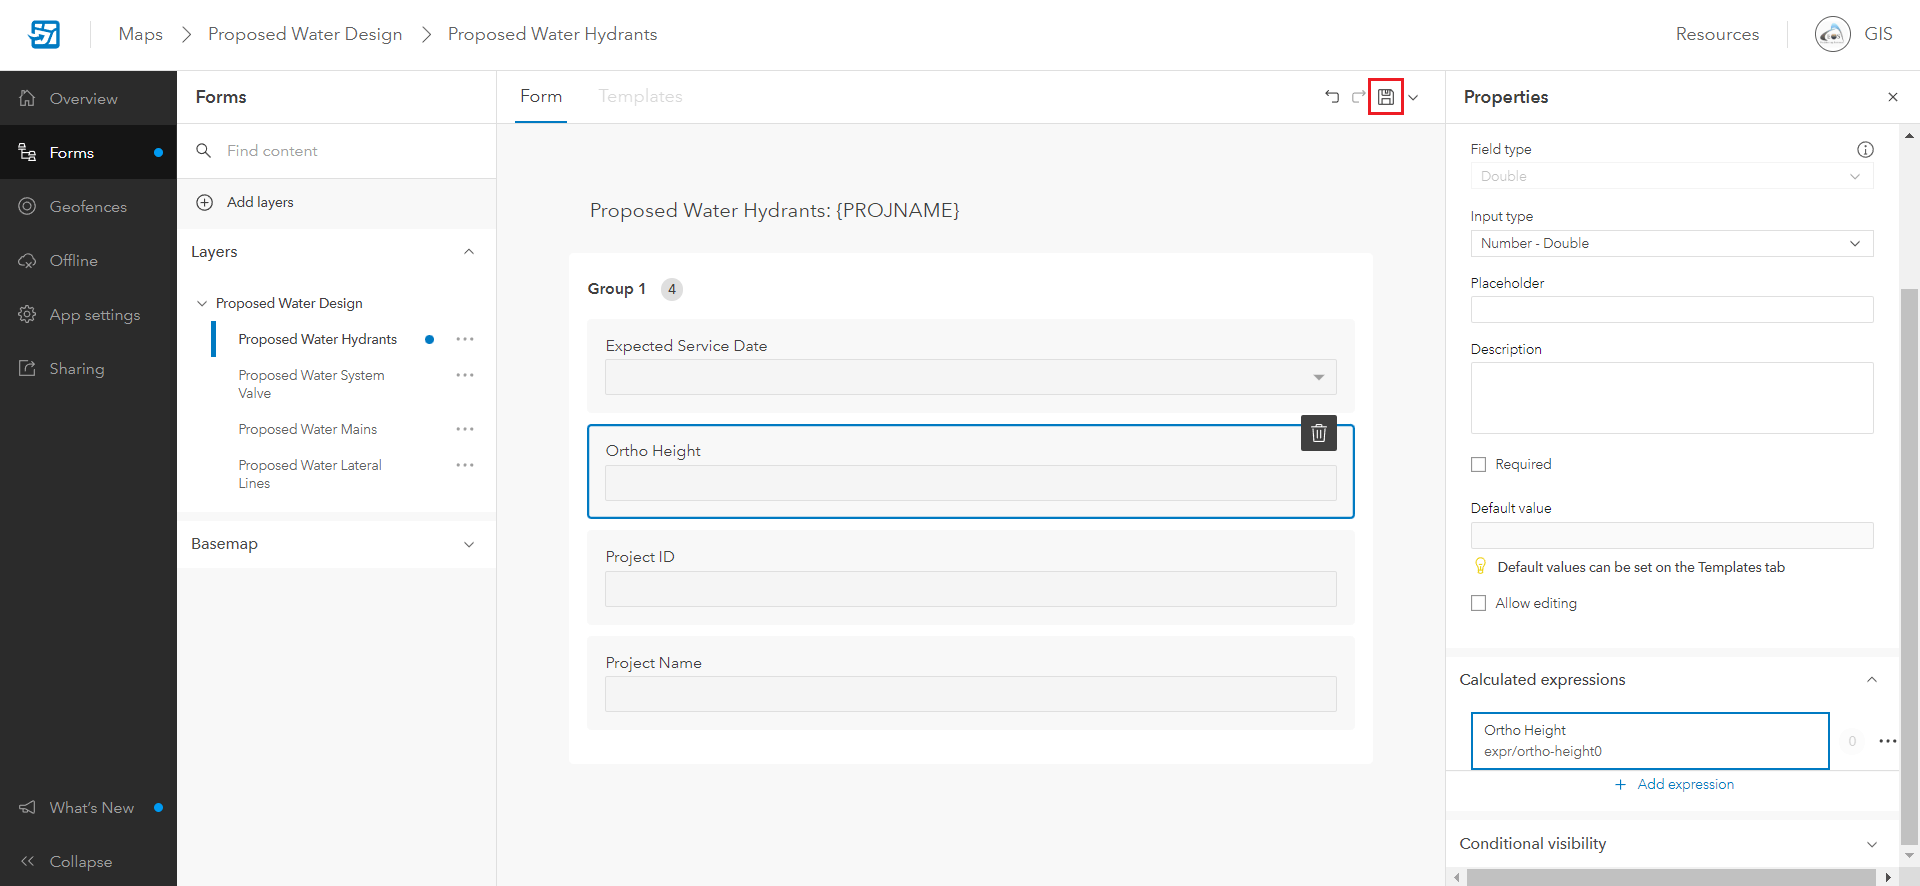The image size is (1920, 886).
Task: Select the Proposed Water System Valve layer
Action: (x=311, y=384)
